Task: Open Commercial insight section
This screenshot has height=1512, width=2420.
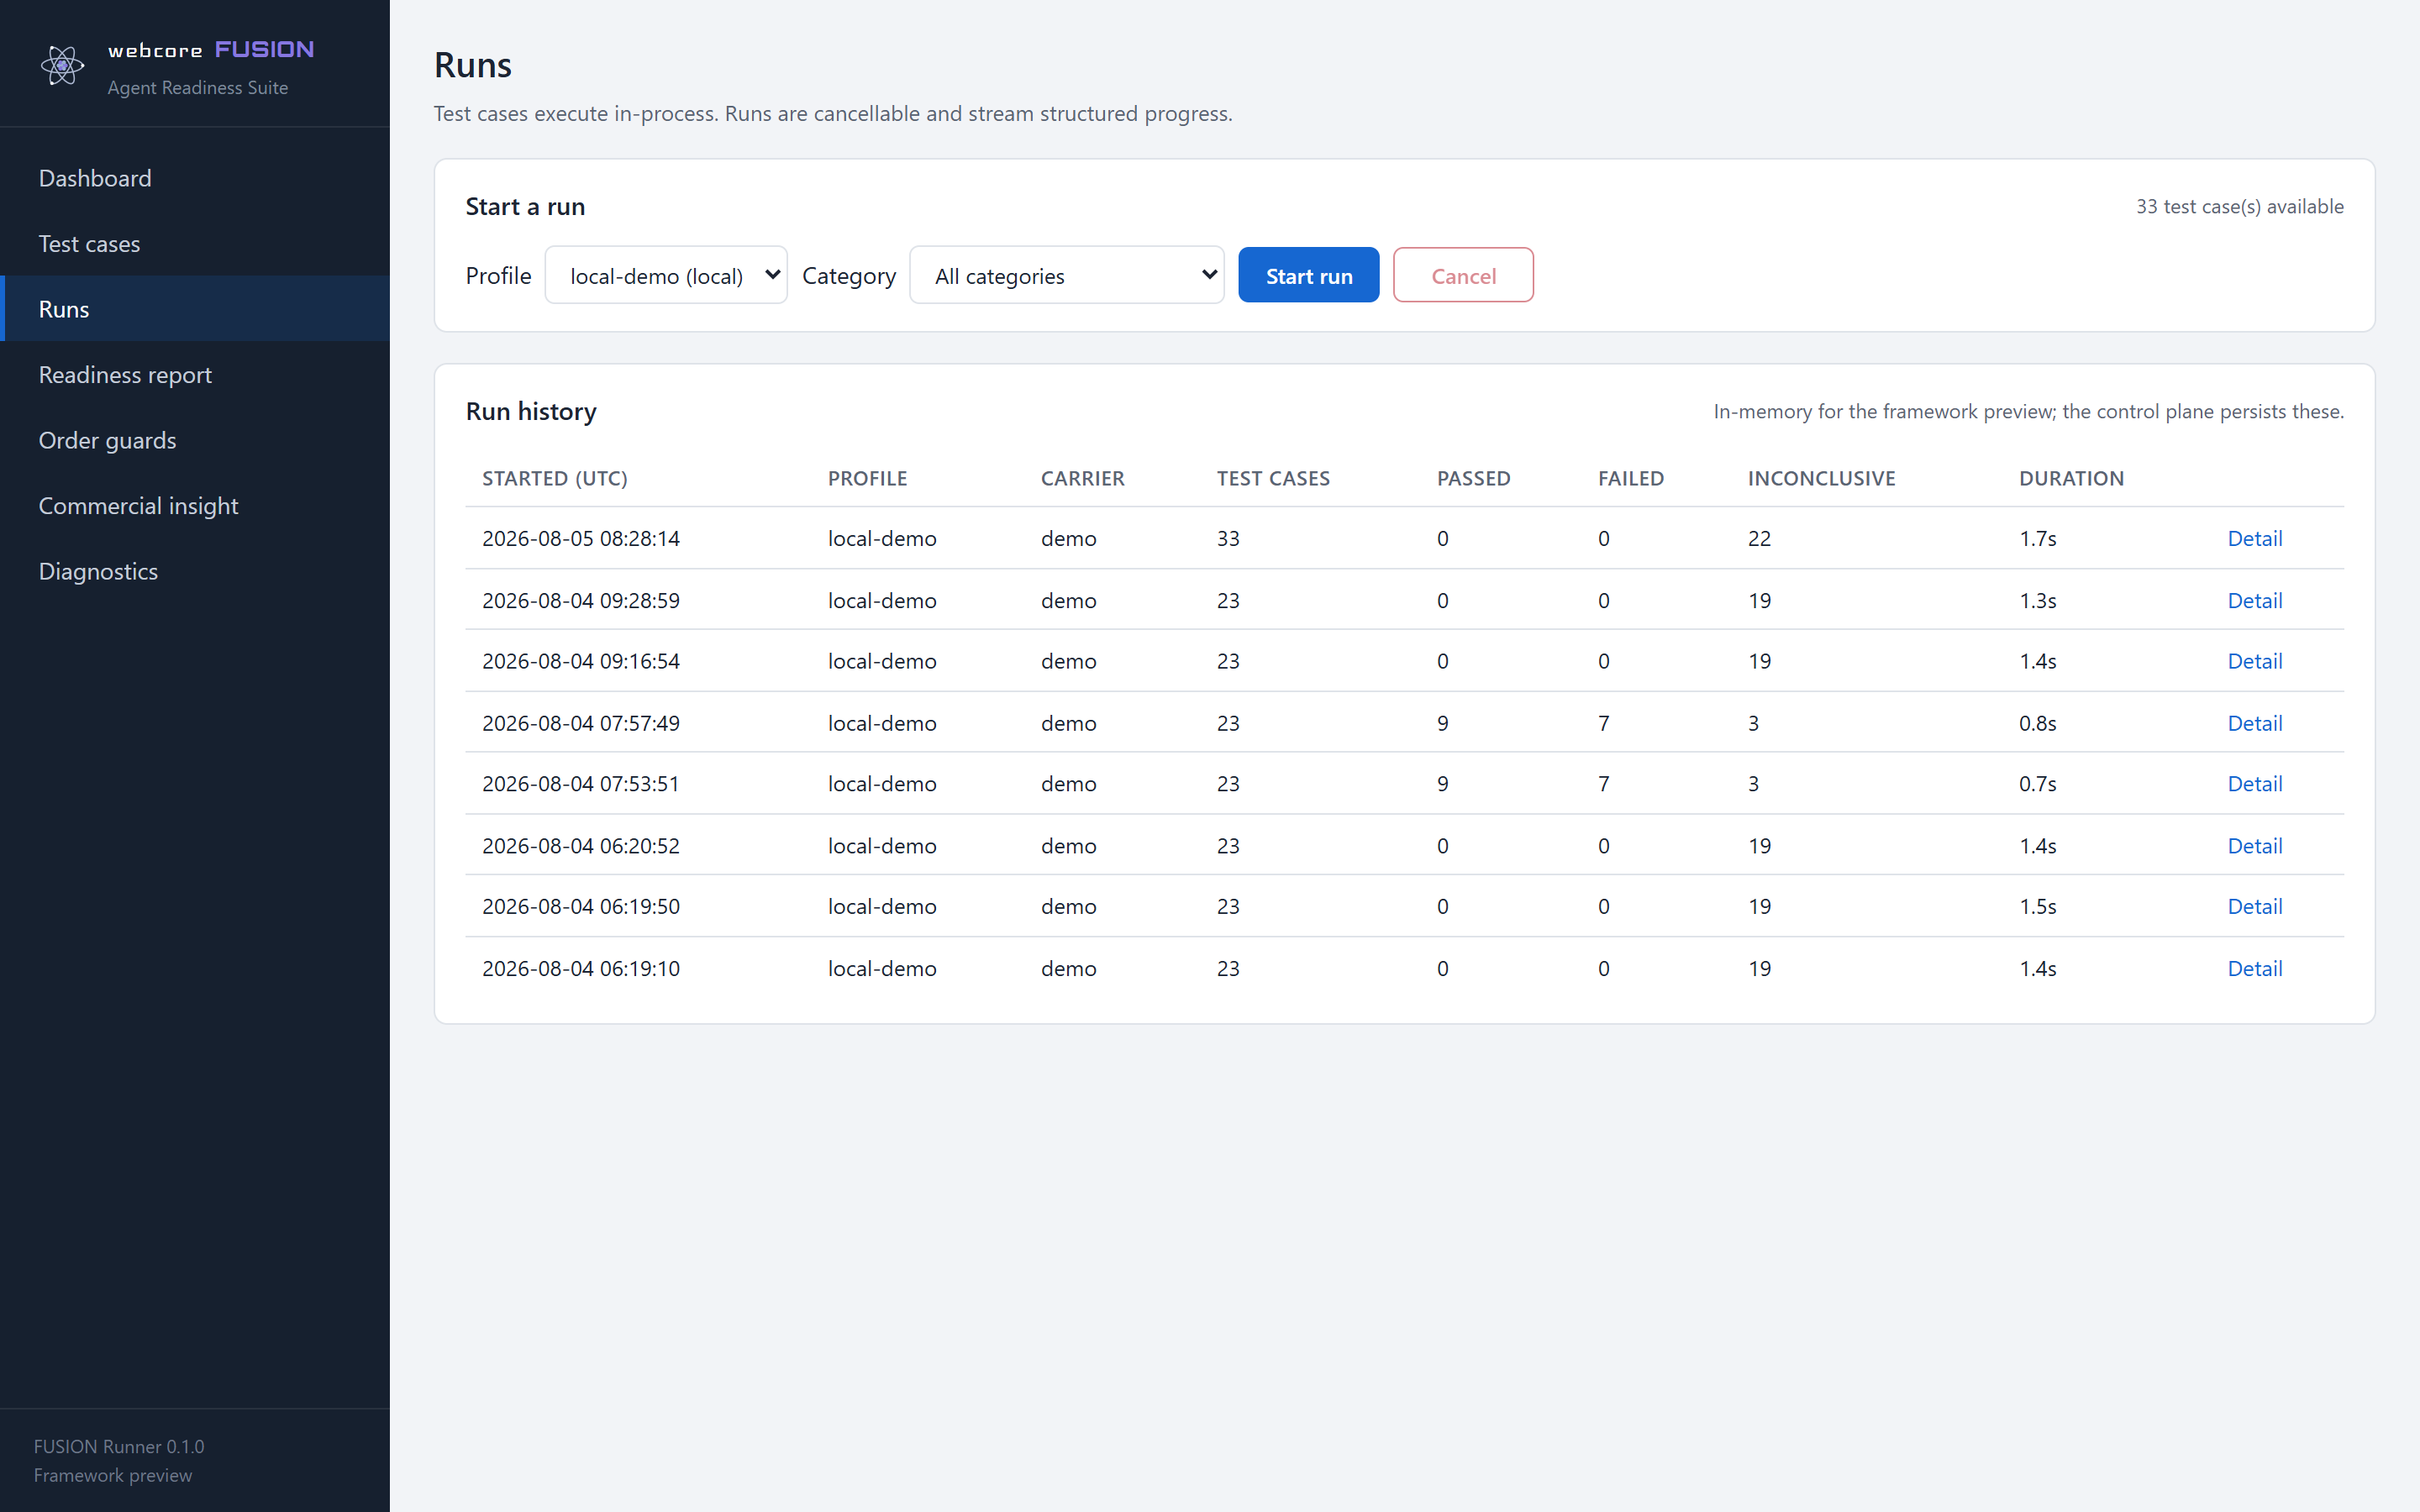Action: [x=195, y=506]
